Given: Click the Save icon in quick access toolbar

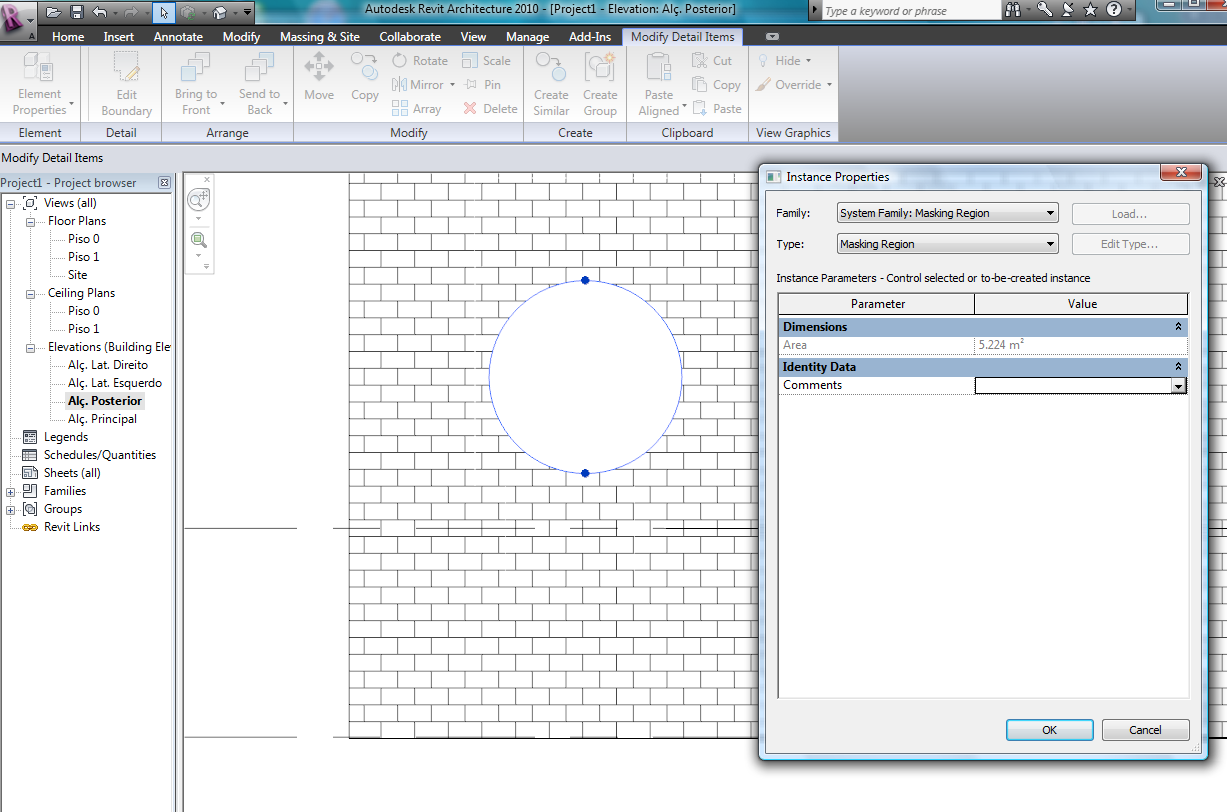Looking at the screenshot, I should [77, 12].
